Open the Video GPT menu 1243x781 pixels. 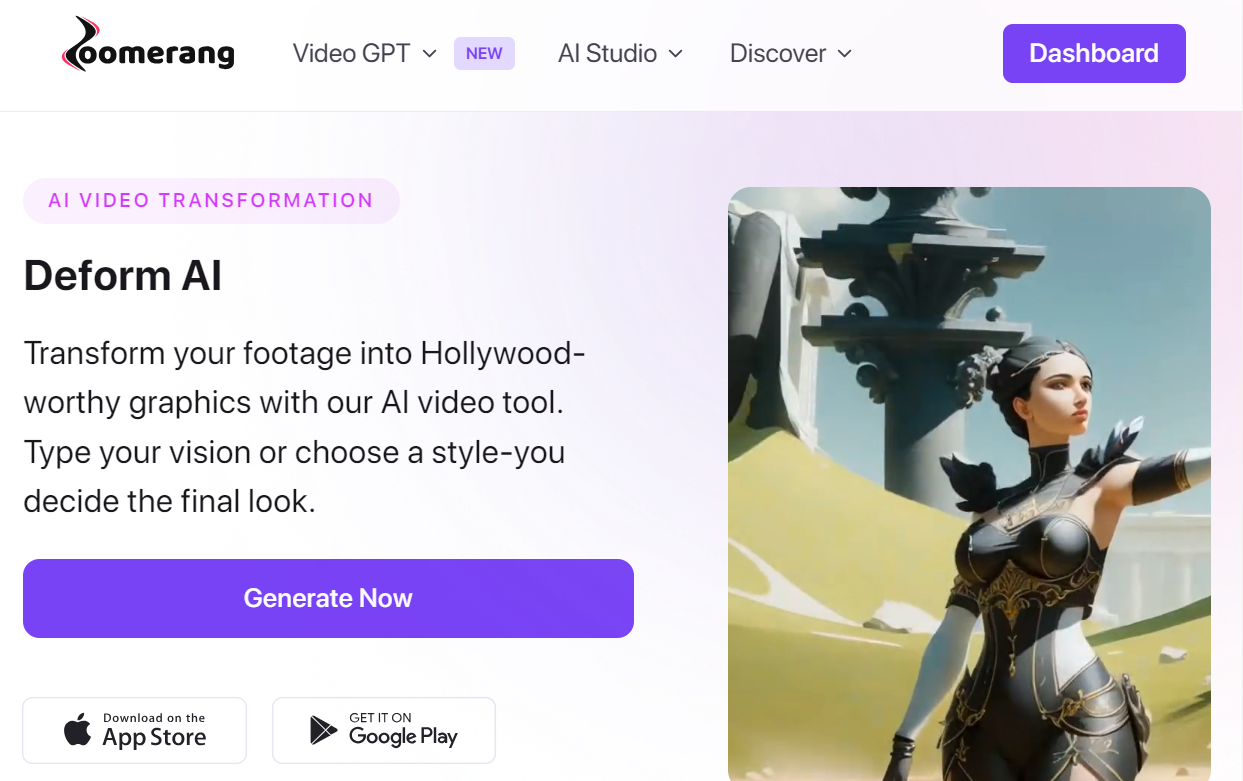[352, 54]
